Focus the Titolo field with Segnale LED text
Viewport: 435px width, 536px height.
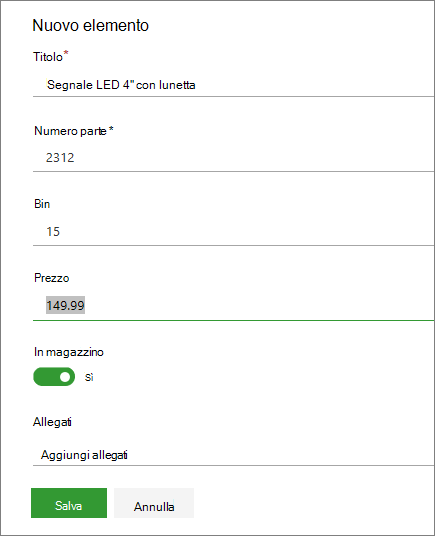click(x=233, y=85)
